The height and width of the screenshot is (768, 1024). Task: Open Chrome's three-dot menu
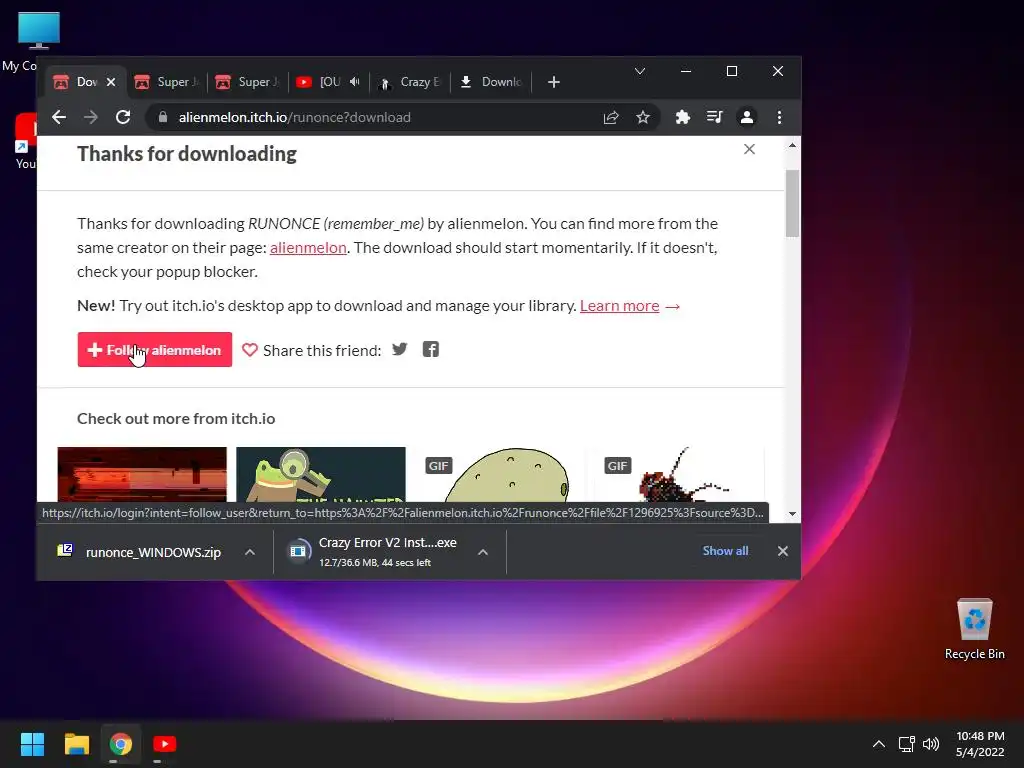pos(779,118)
